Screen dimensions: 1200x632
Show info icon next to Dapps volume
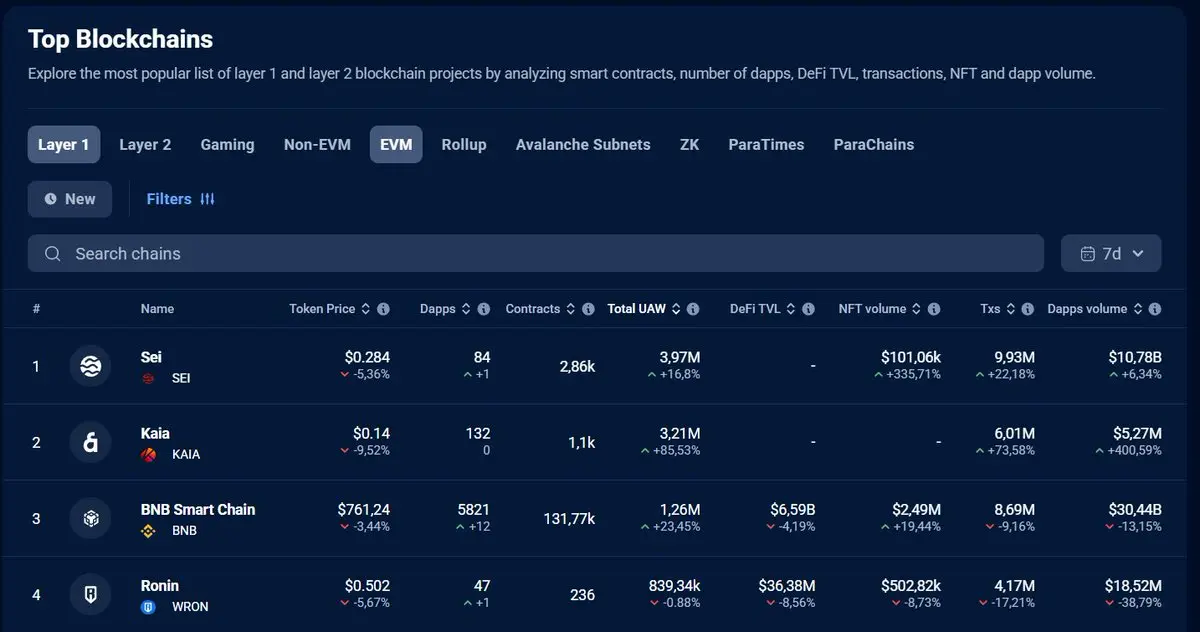1155,309
